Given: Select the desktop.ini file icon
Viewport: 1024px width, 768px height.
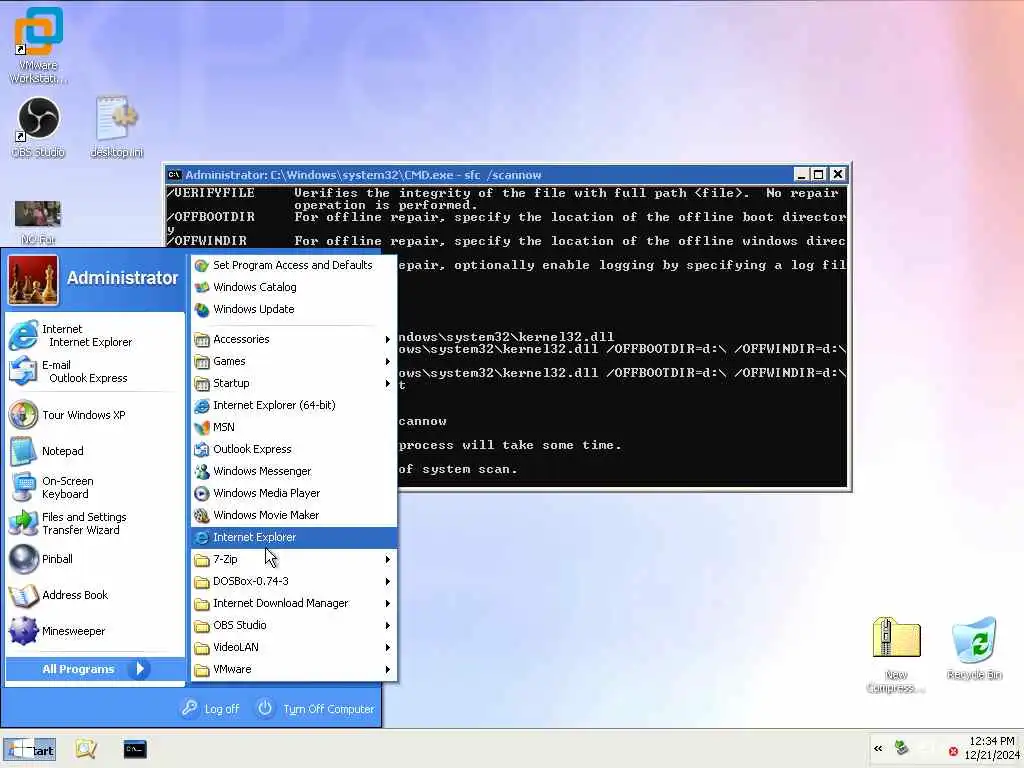Looking at the screenshot, I should (x=116, y=127).
